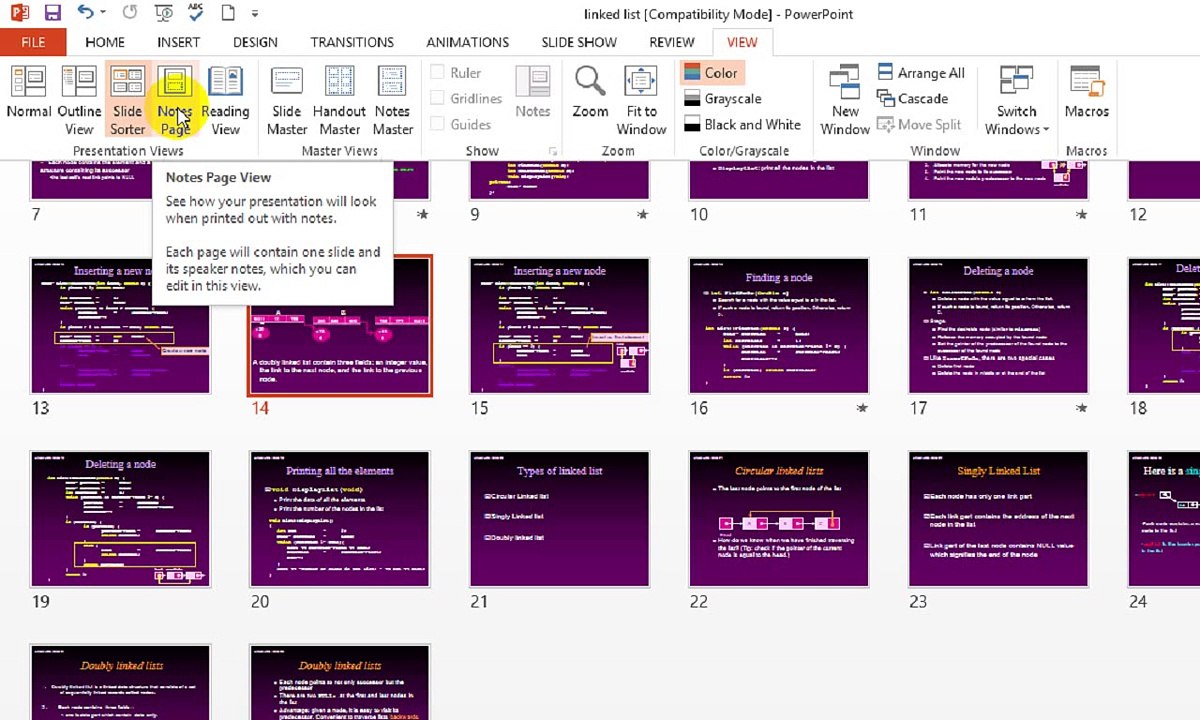Select Color display mode
The height and width of the screenshot is (720, 1200).
point(711,73)
